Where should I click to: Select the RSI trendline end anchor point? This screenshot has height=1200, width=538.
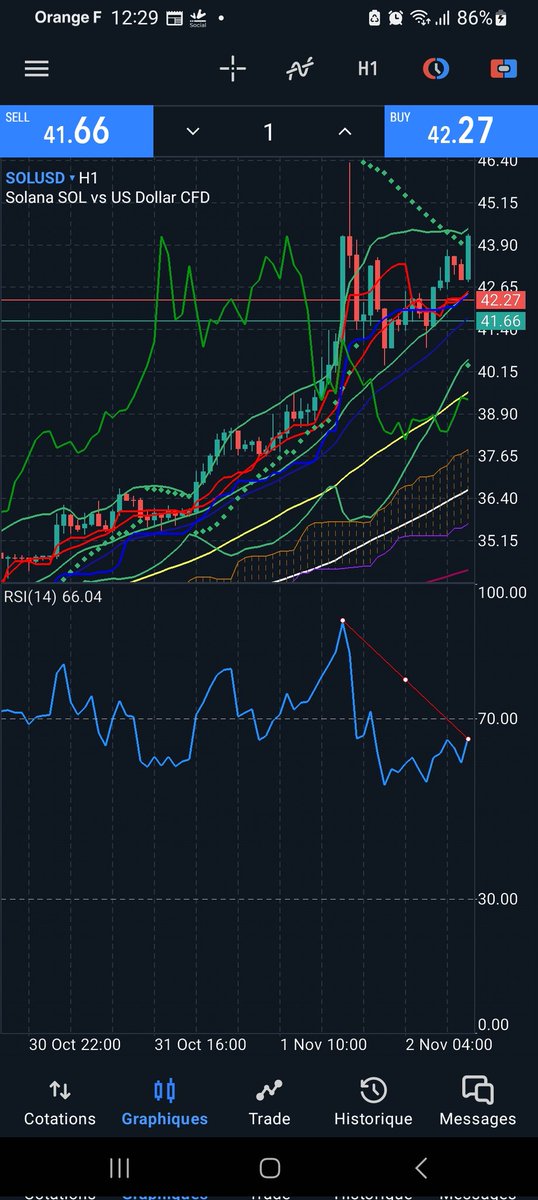pos(468,739)
